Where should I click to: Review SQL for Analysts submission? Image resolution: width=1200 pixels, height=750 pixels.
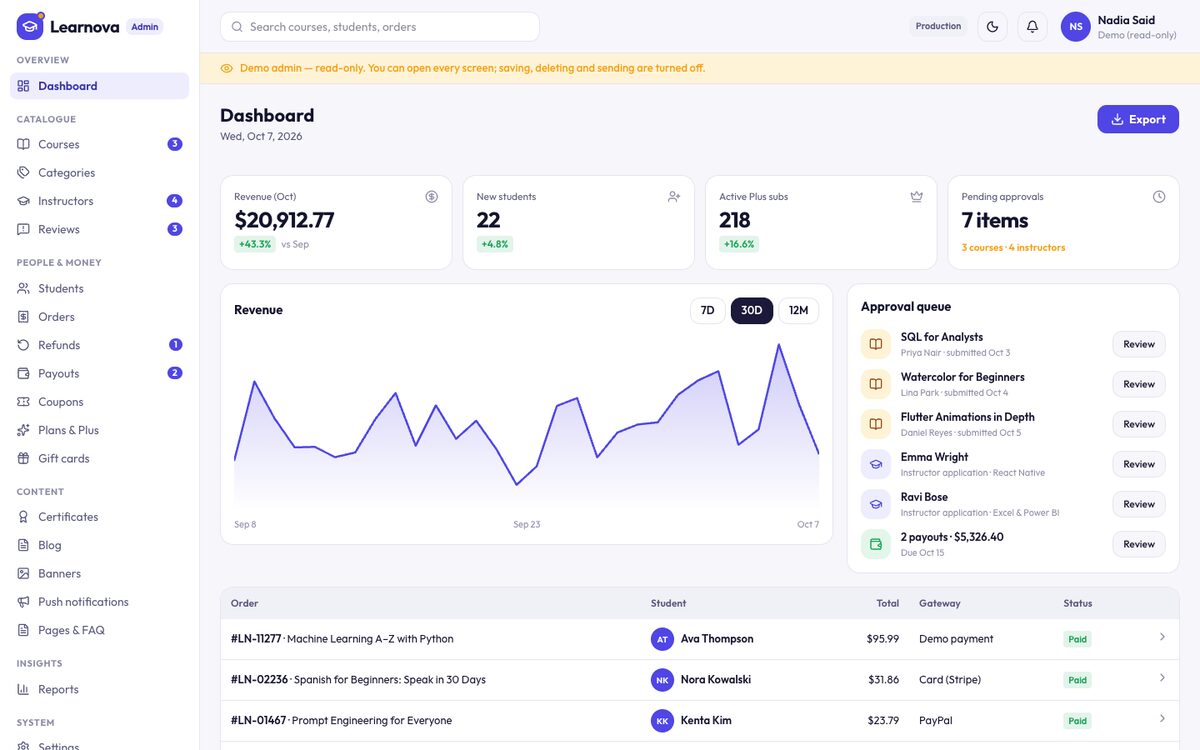tap(1139, 344)
